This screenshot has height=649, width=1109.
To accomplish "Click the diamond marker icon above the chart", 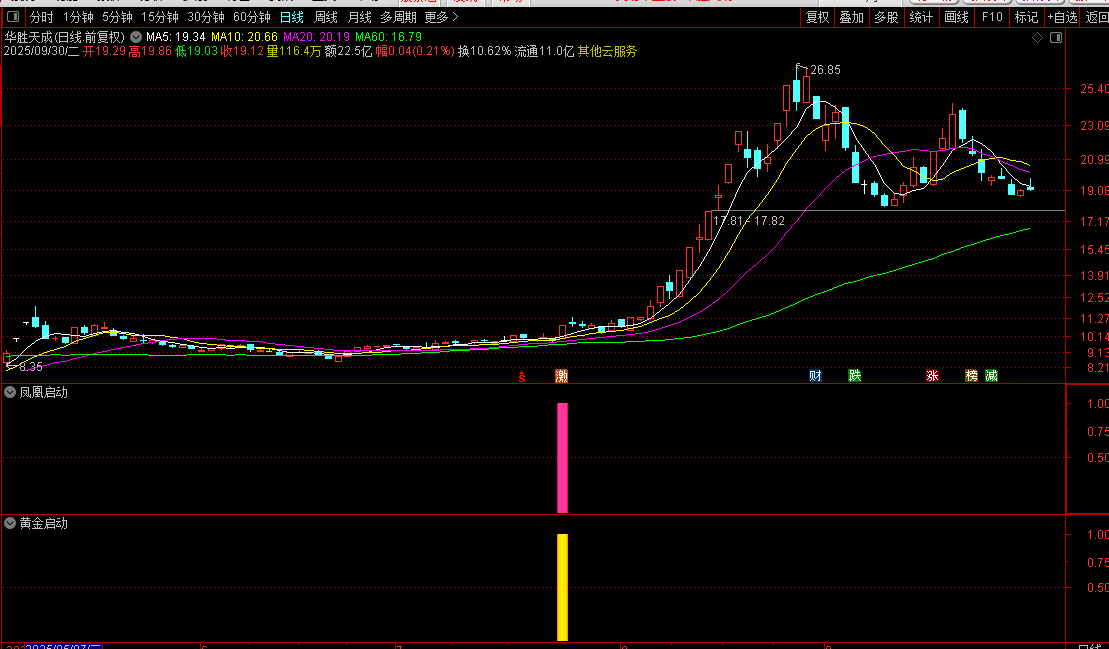I will click(1038, 37).
